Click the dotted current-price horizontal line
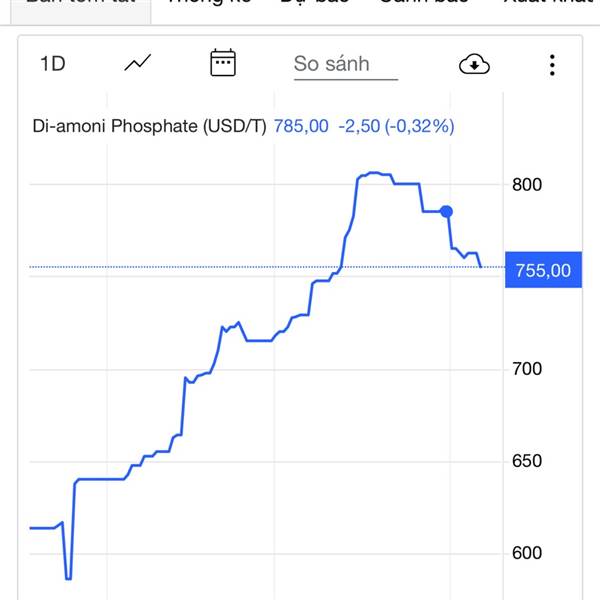This screenshot has width=600, height=600. pos(267,267)
